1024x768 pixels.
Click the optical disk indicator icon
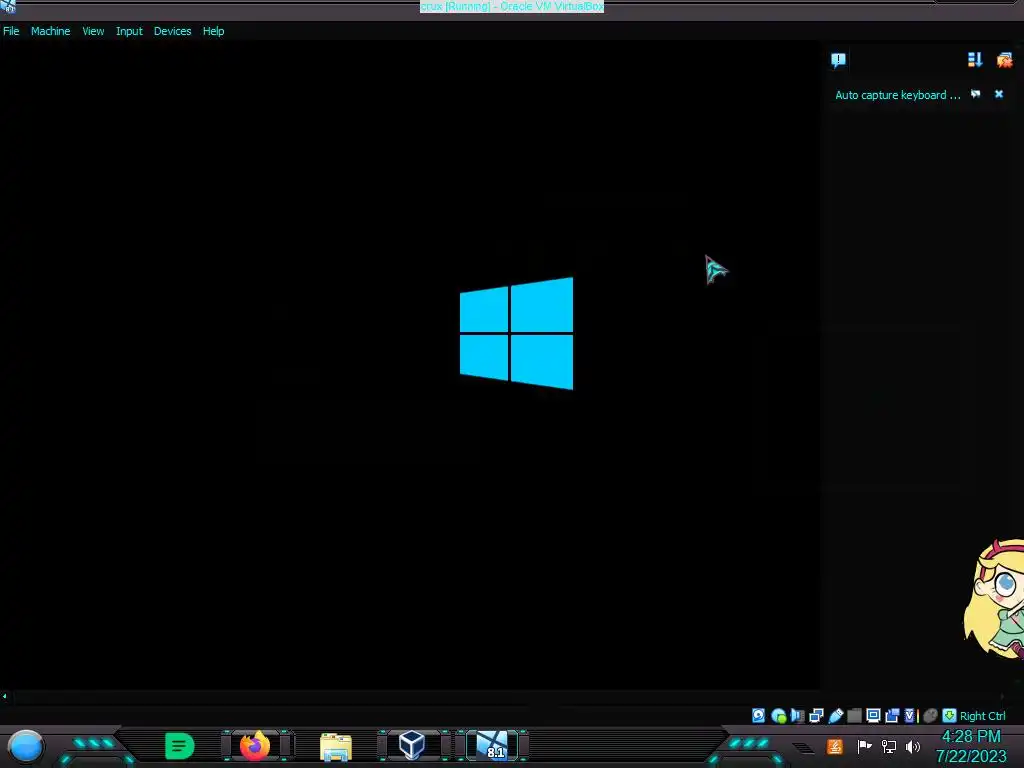pos(778,716)
